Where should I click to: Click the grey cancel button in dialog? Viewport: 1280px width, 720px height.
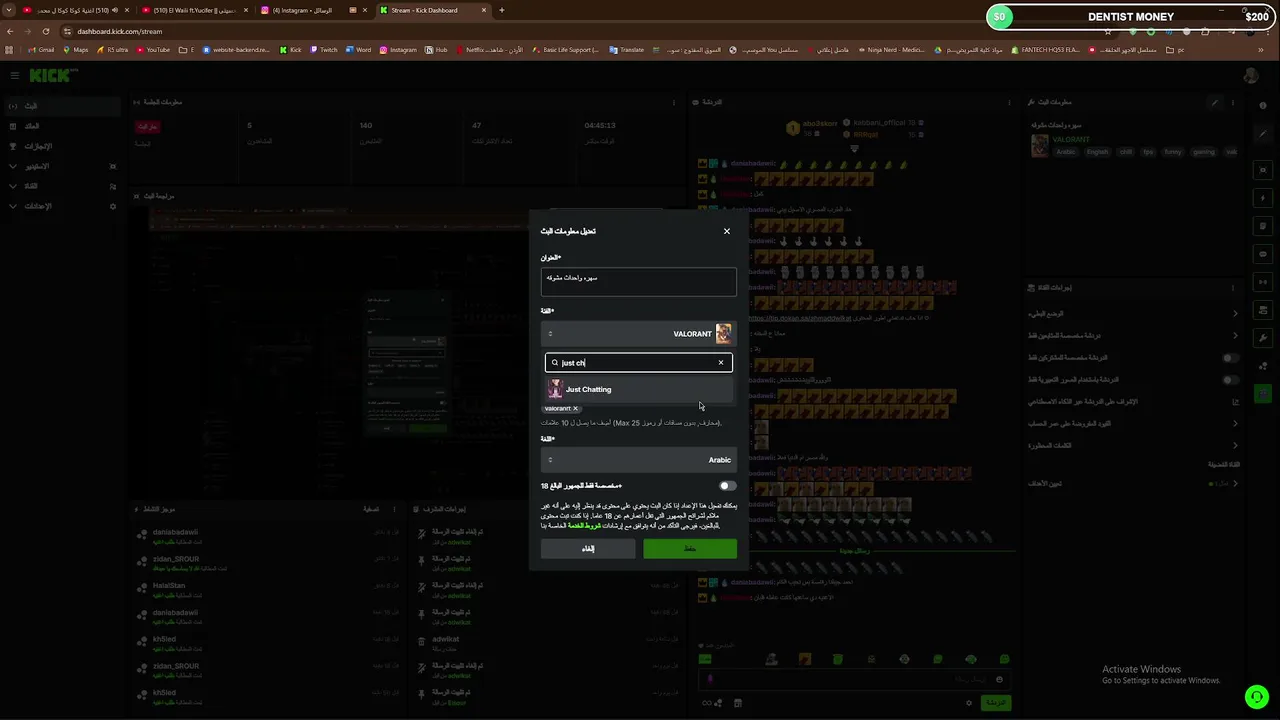click(588, 549)
